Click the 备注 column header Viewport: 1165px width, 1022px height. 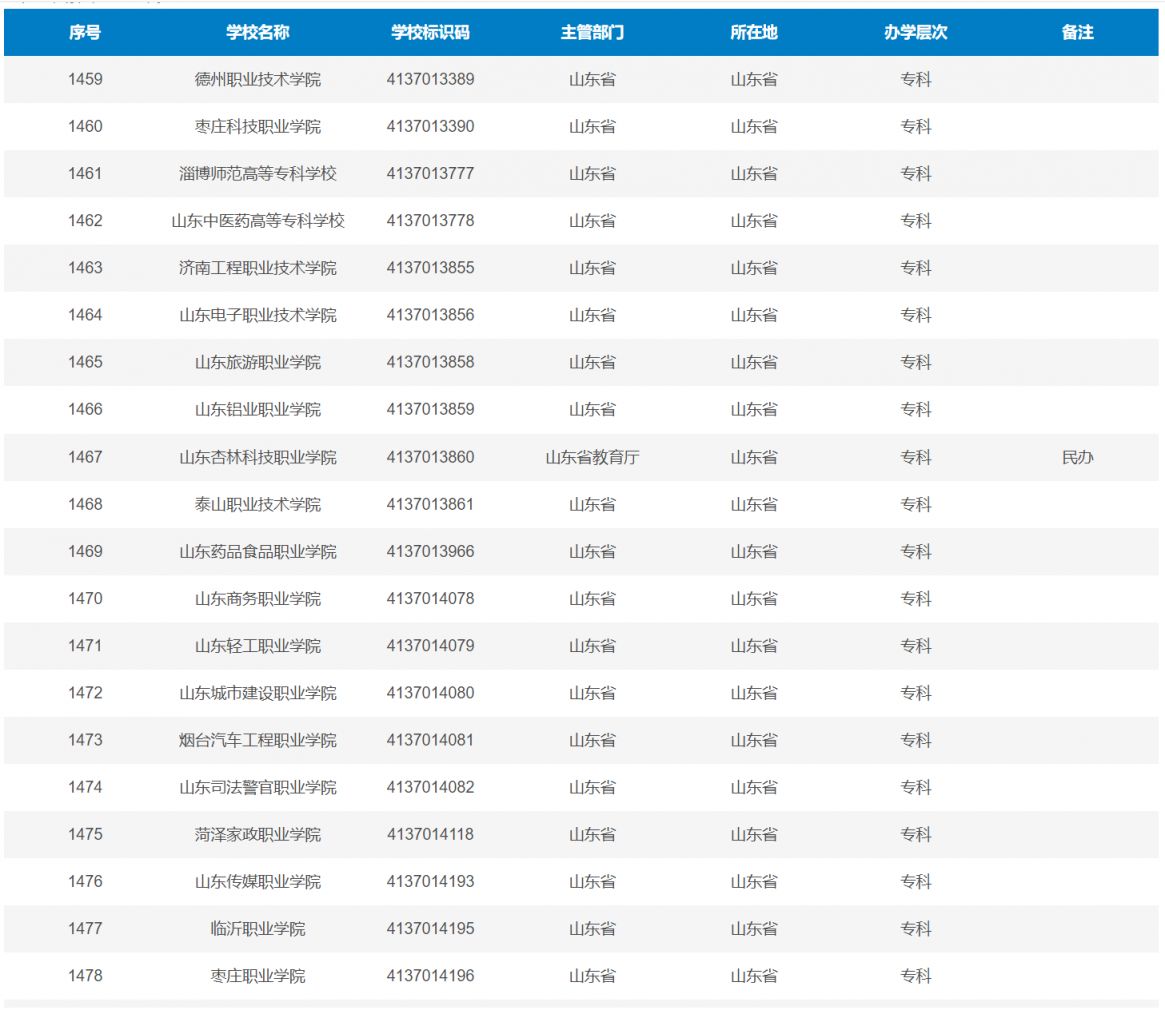click(x=1077, y=32)
